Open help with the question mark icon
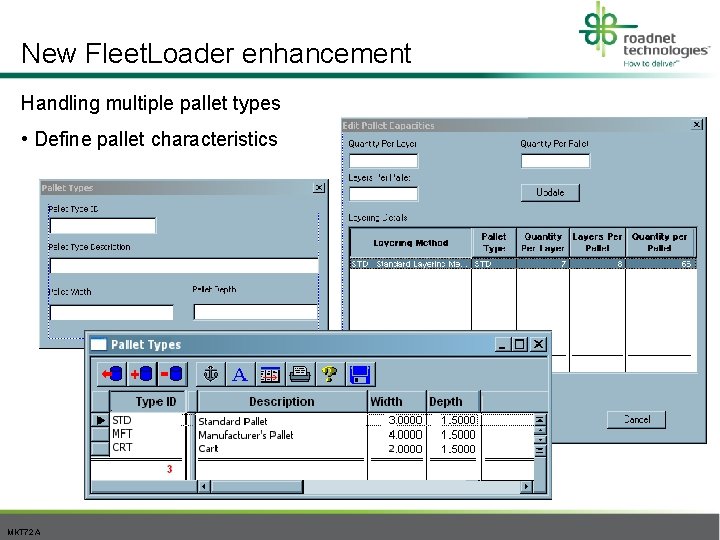Viewport: 720px width, 540px height. 330,374
